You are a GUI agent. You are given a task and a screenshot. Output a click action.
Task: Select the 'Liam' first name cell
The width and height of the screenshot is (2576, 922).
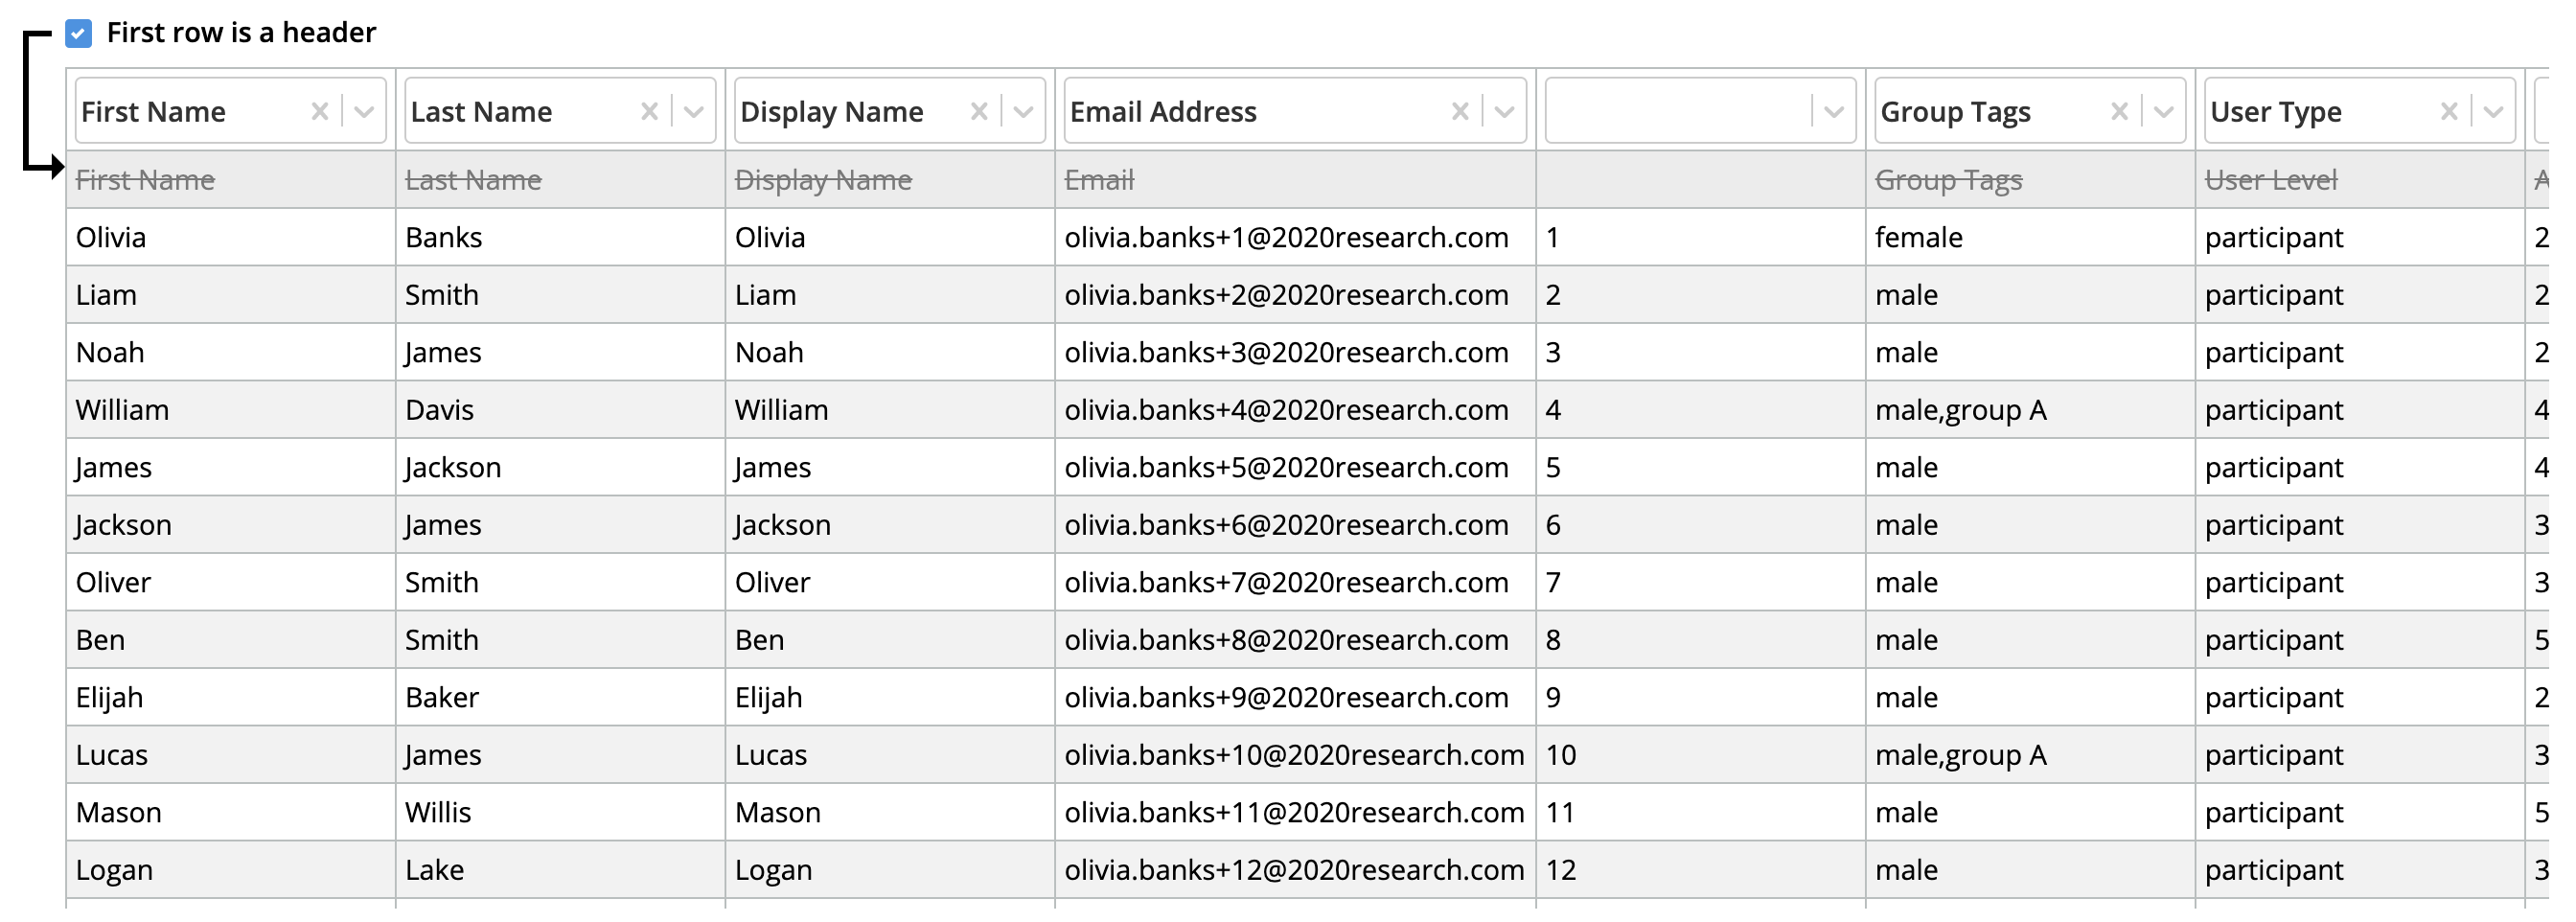tap(231, 295)
